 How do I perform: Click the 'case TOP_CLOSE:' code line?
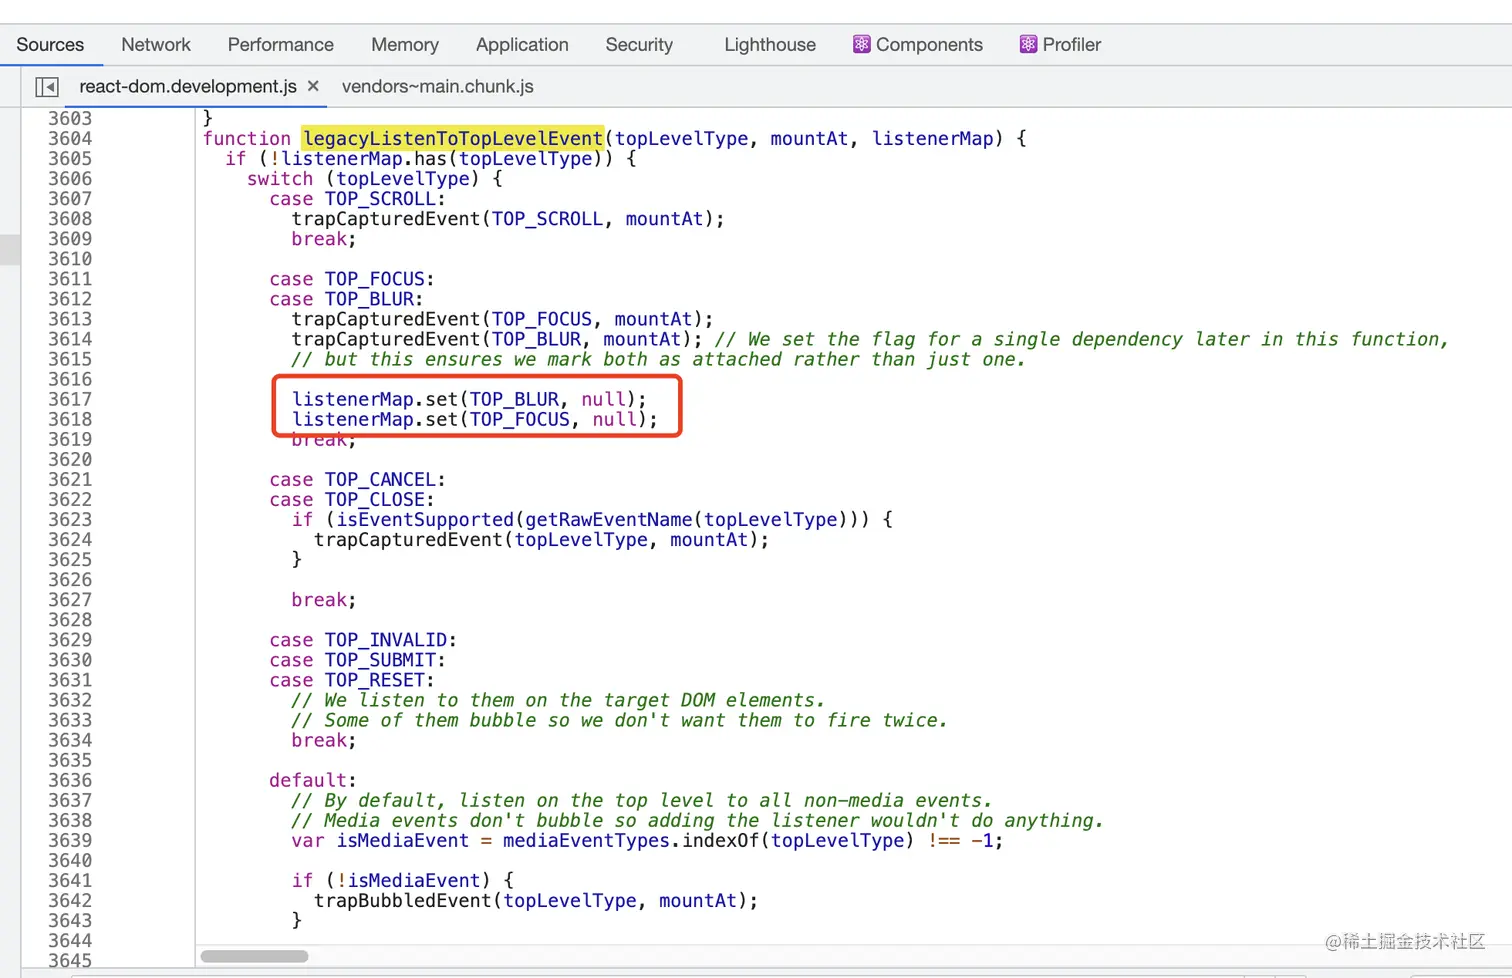coord(352,500)
